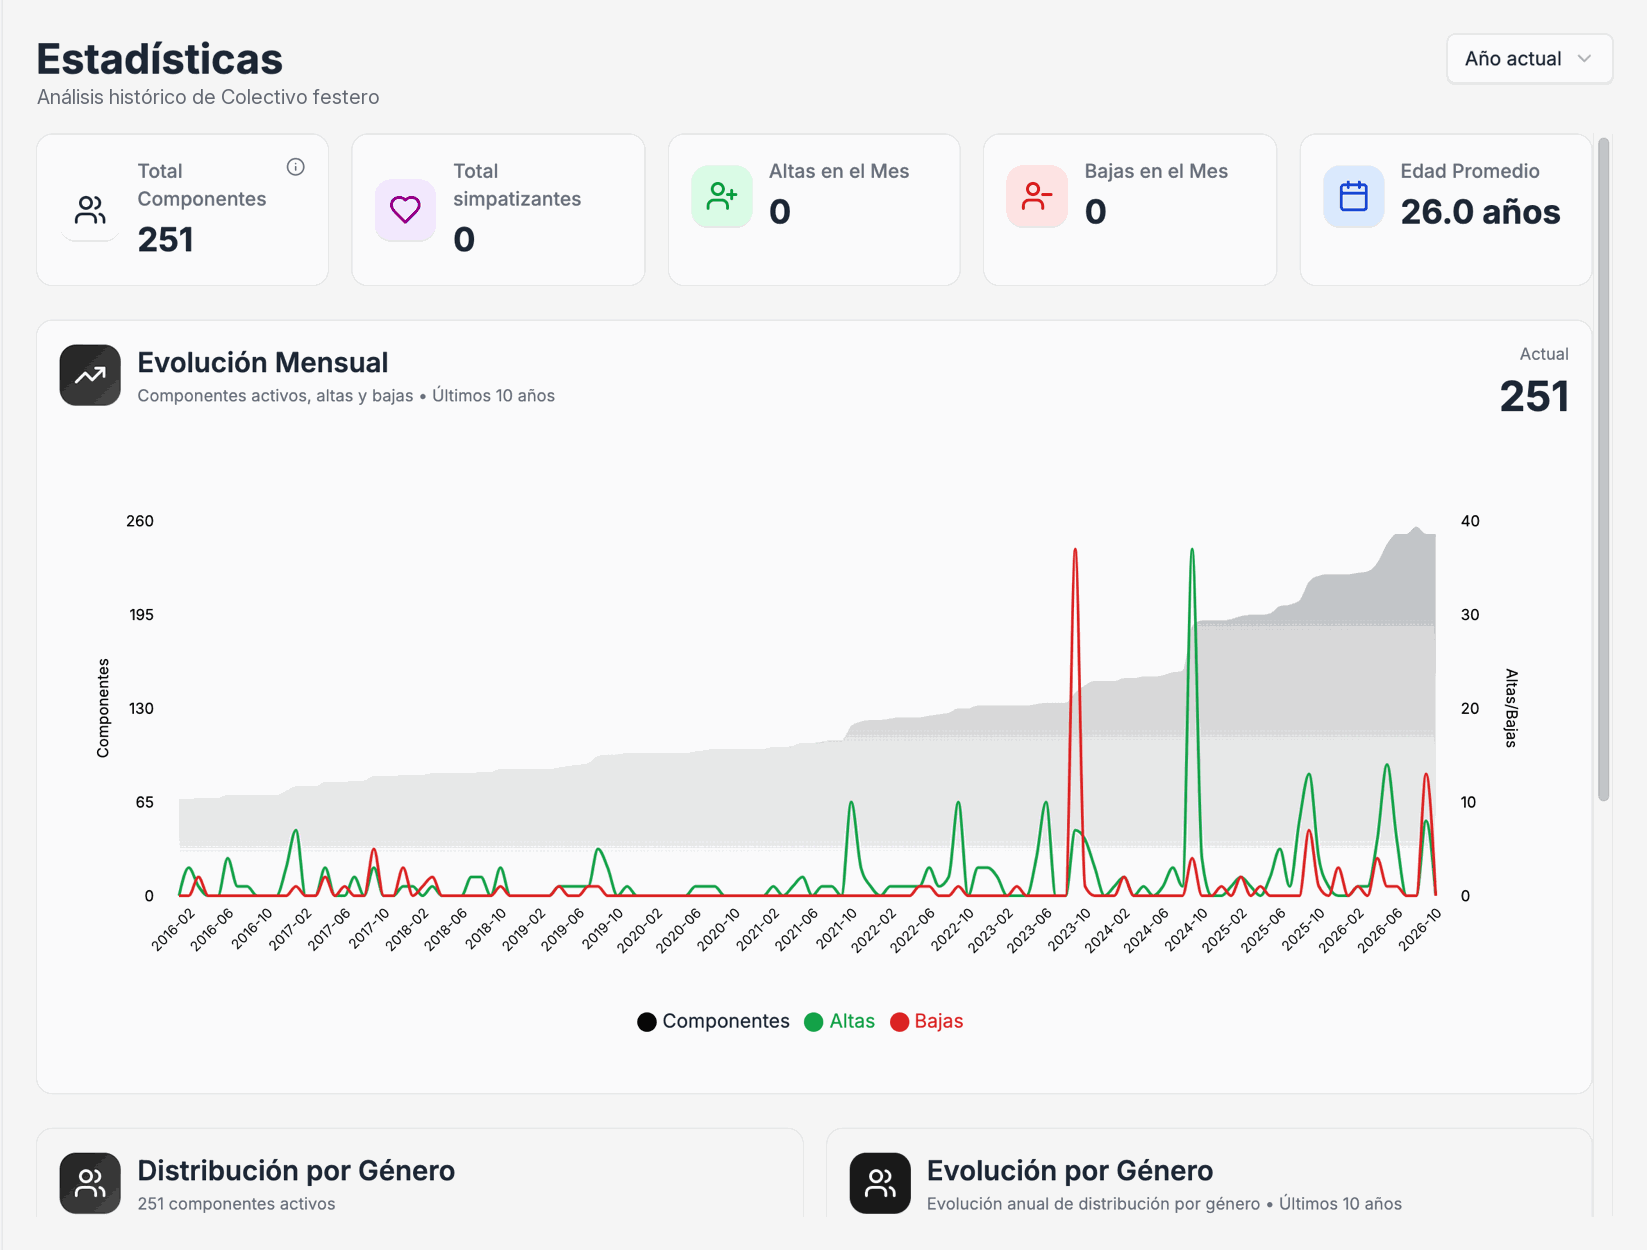Click the add-user icon for Altas en el Mes

(x=721, y=196)
